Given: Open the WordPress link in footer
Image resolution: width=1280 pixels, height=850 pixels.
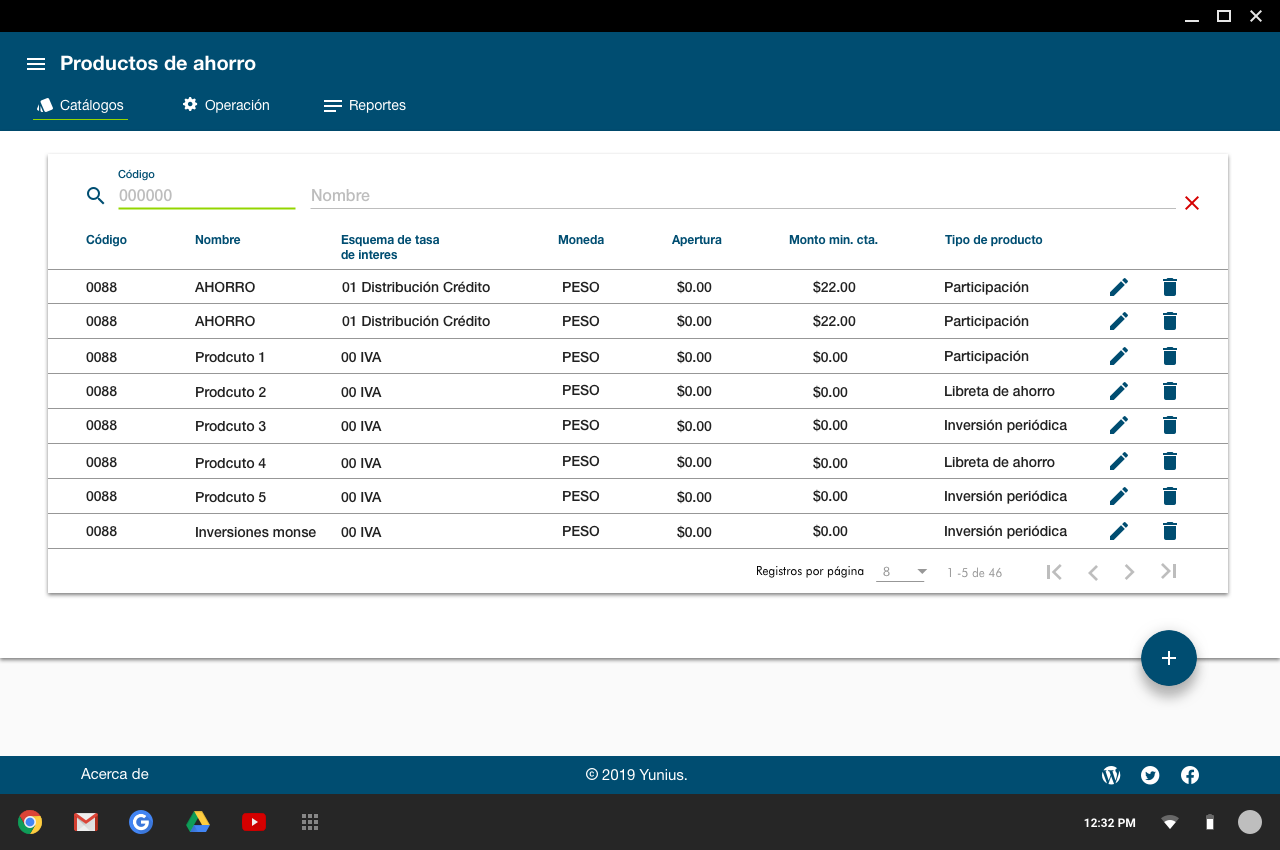Looking at the screenshot, I should (x=1111, y=775).
